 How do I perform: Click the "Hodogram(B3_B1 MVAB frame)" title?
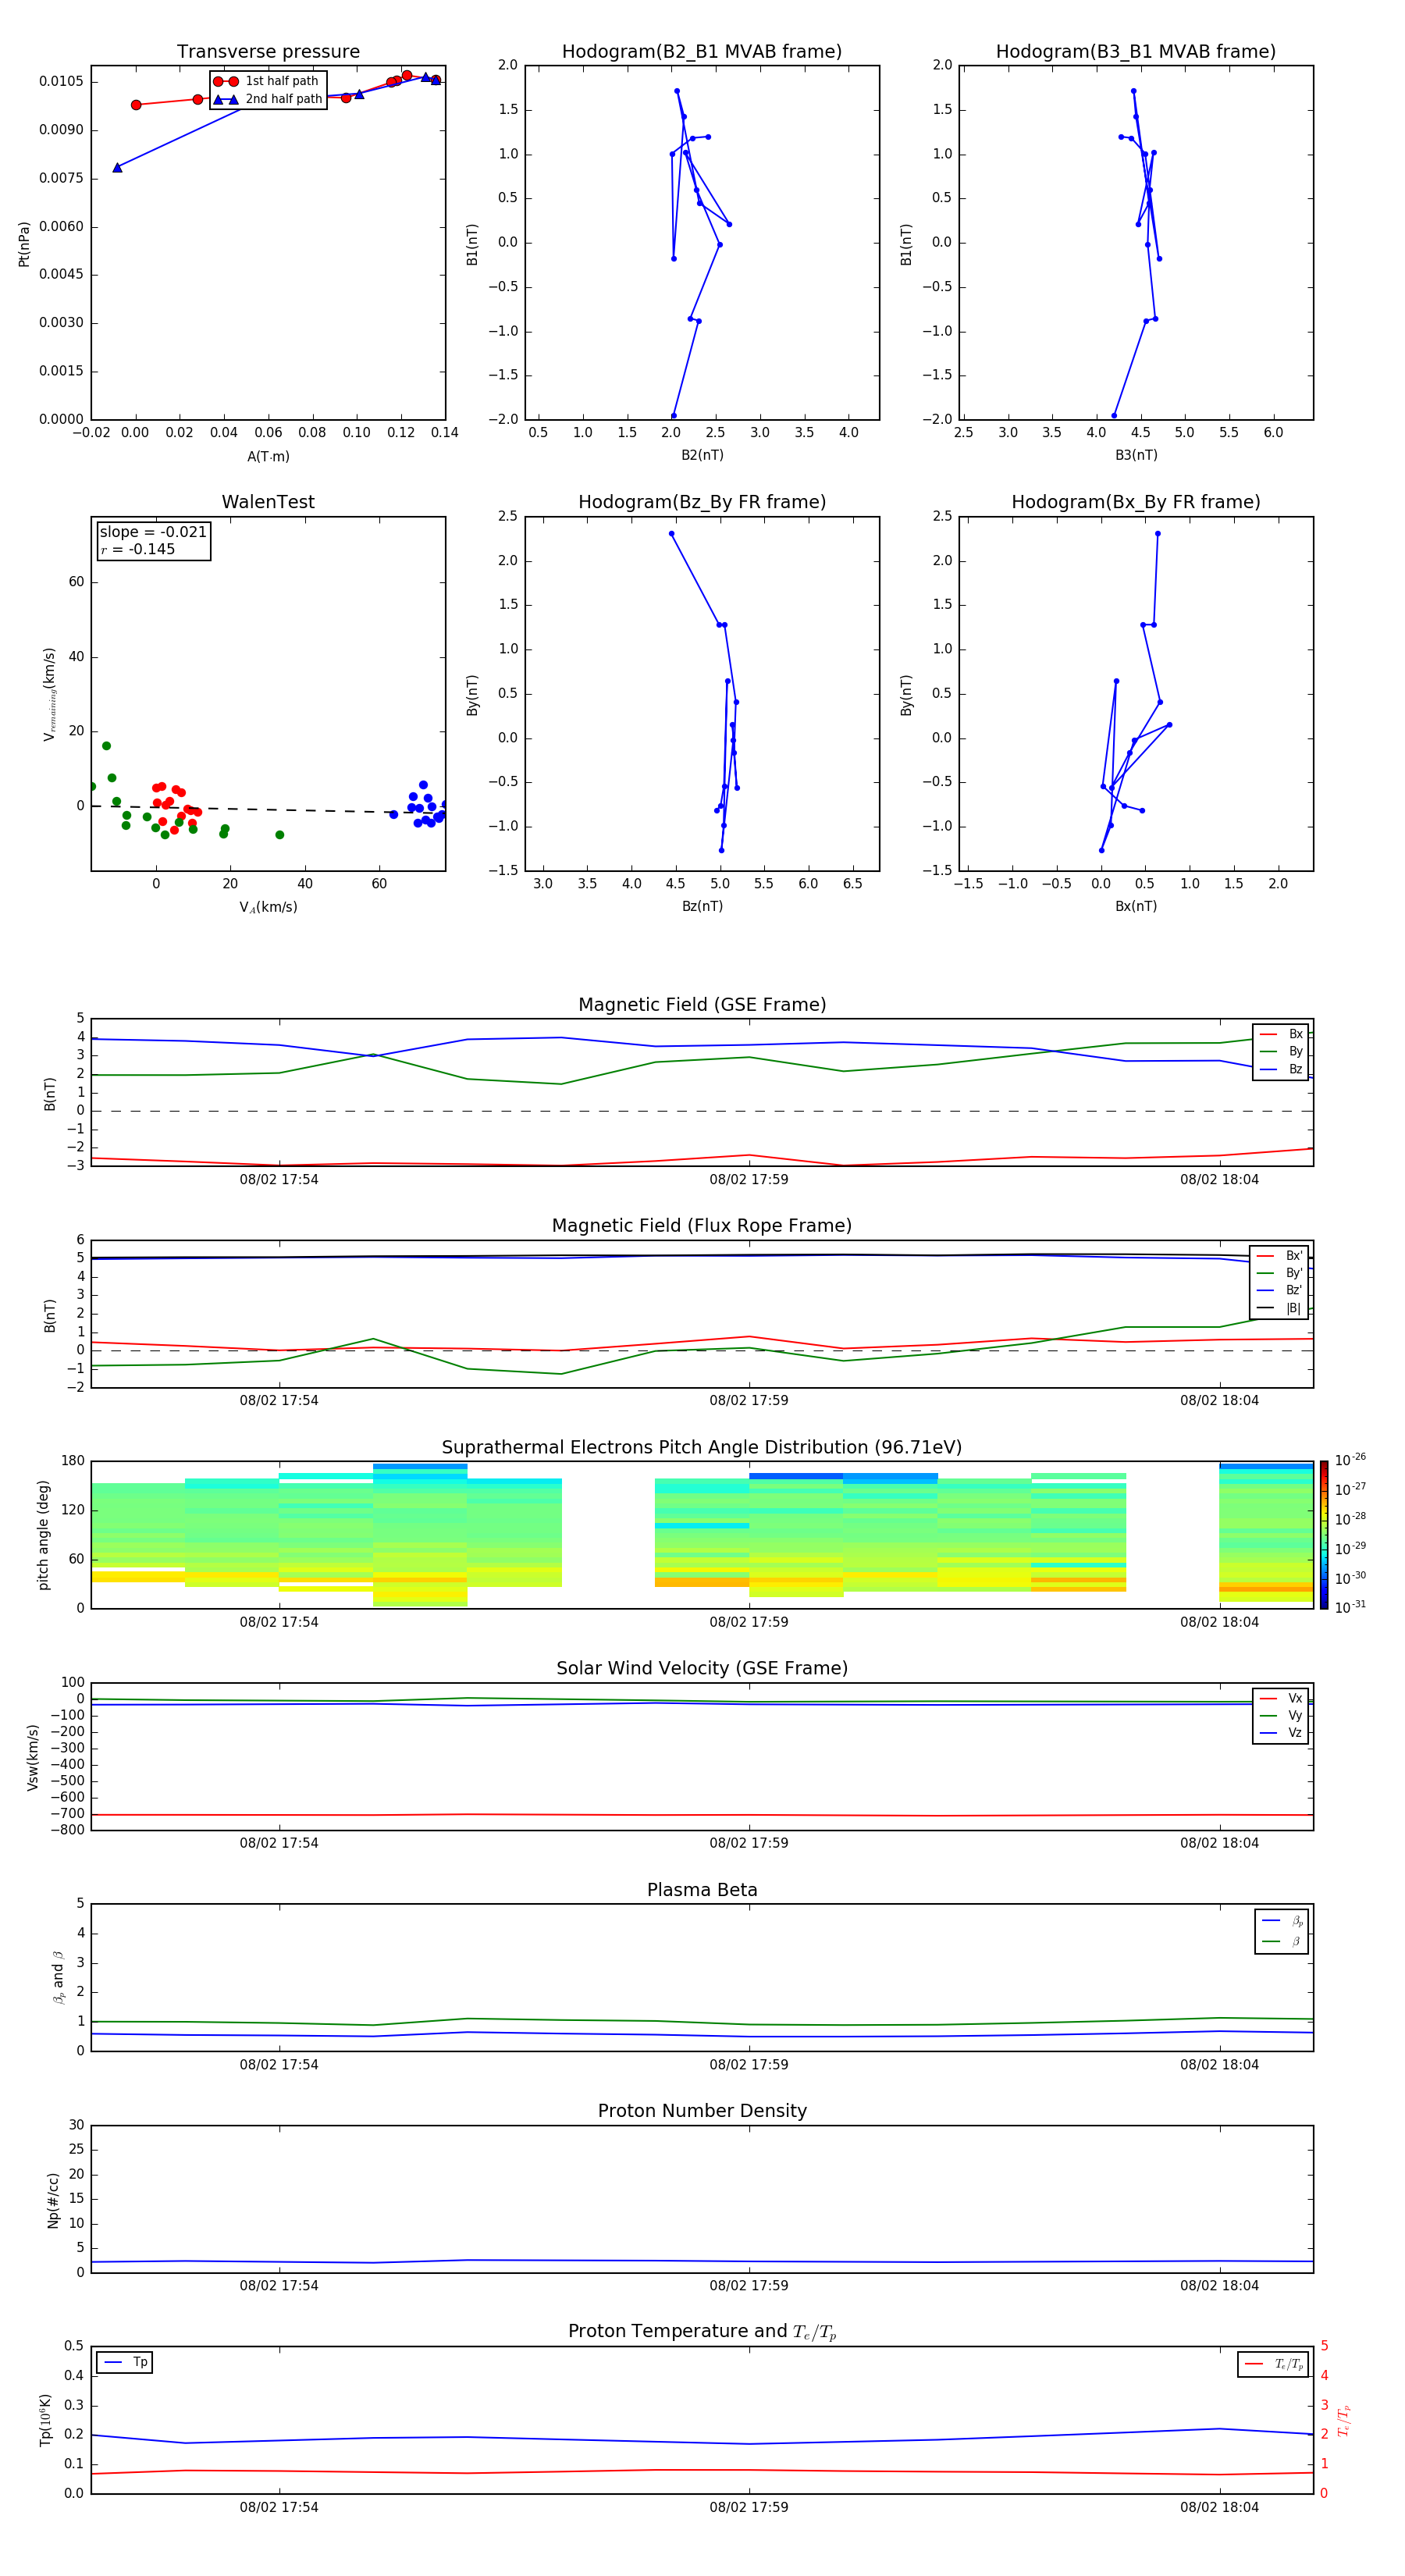[x=1136, y=52]
